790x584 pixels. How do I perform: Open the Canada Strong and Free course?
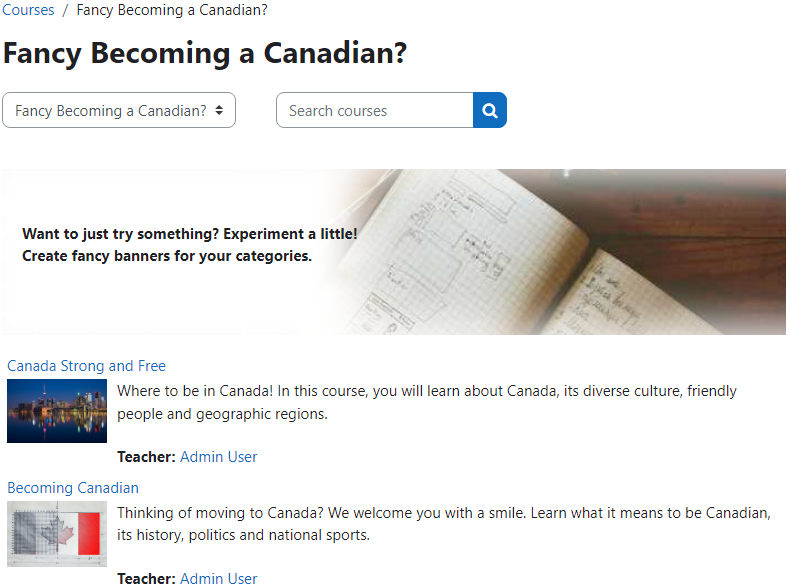coord(86,366)
